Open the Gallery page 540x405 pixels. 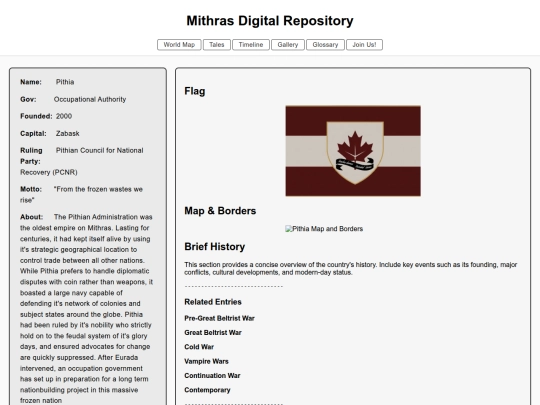[288, 45]
